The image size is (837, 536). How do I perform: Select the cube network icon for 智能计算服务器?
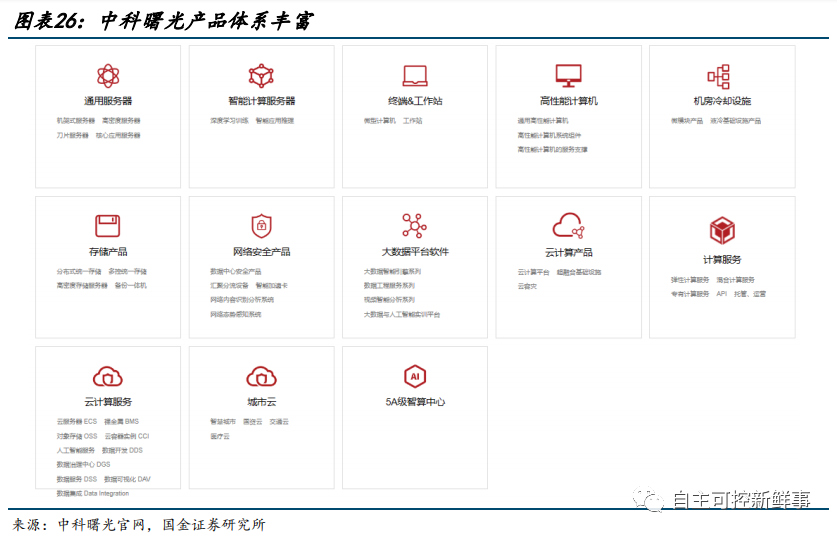click(261, 76)
